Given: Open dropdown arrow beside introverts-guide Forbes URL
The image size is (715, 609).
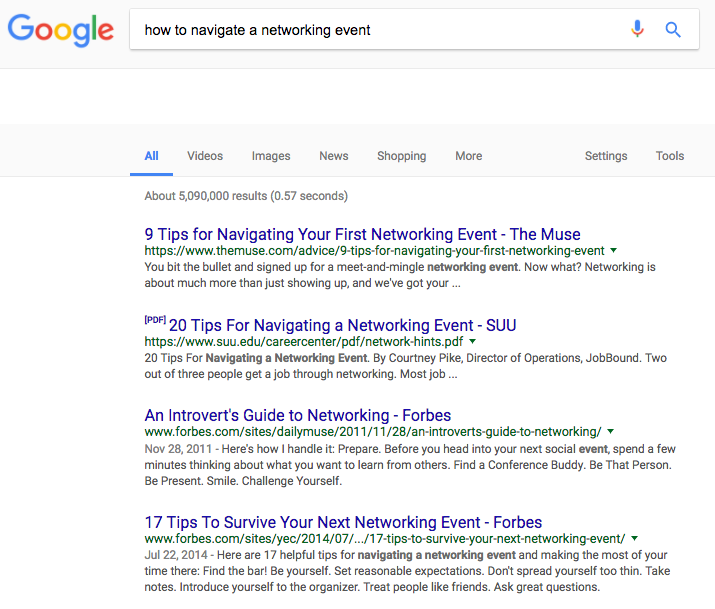Looking at the screenshot, I should click(x=611, y=431).
